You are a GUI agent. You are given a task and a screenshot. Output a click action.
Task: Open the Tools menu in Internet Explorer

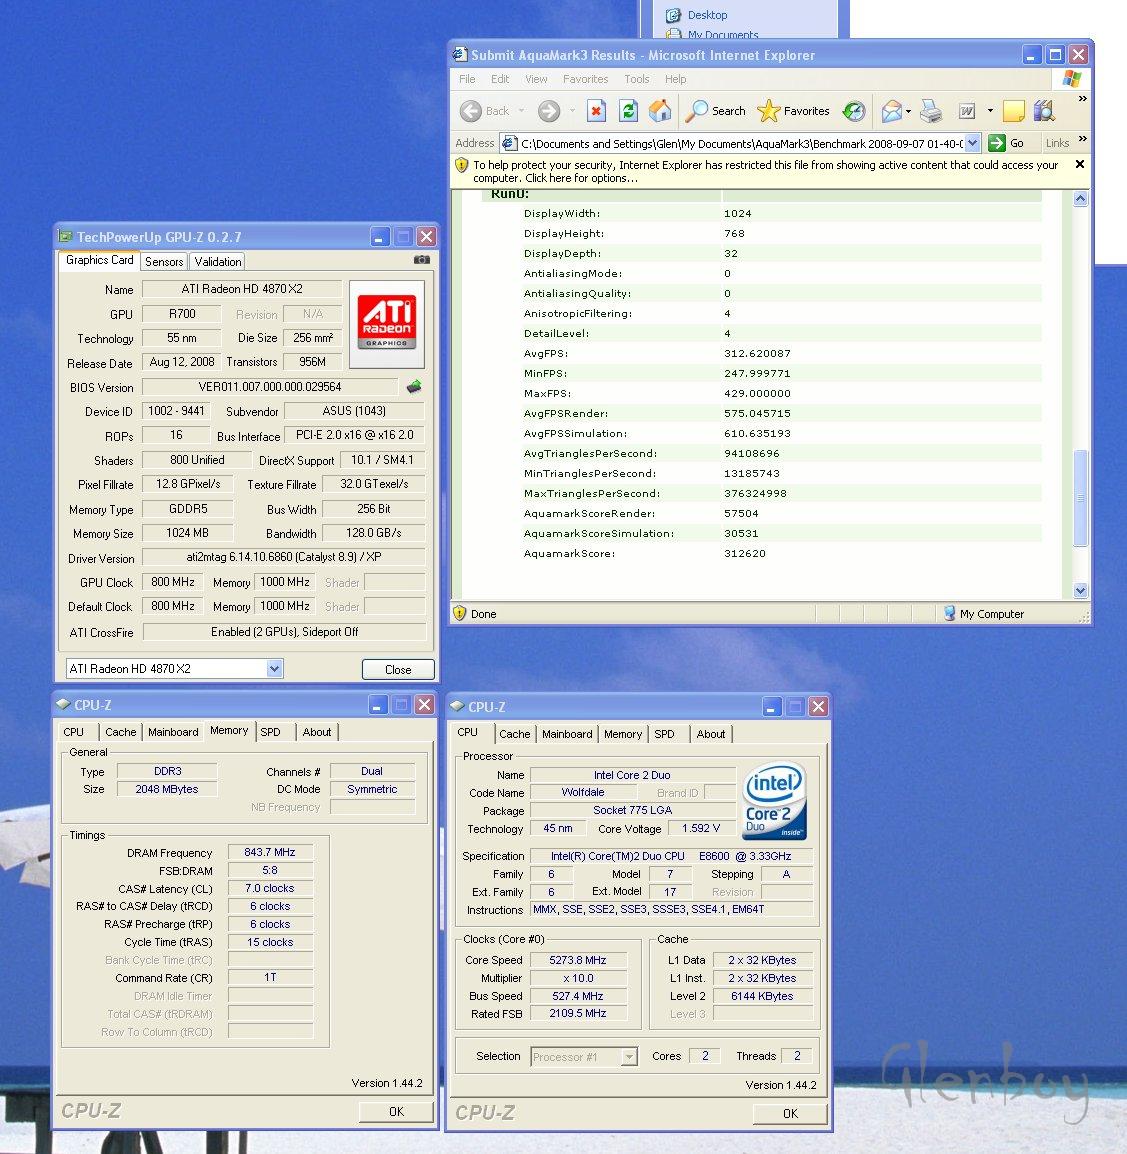pyautogui.click(x=636, y=79)
